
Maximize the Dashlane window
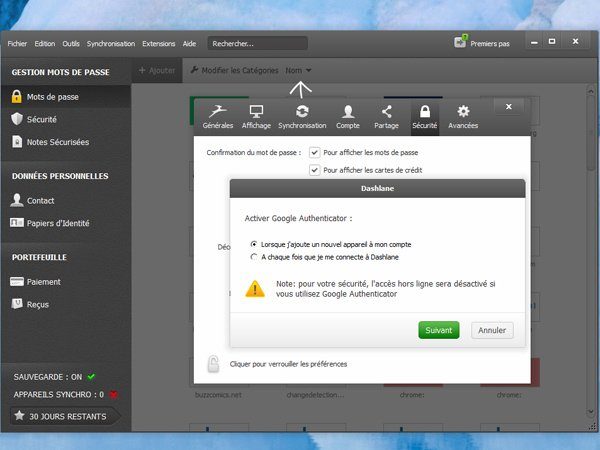tap(552, 41)
